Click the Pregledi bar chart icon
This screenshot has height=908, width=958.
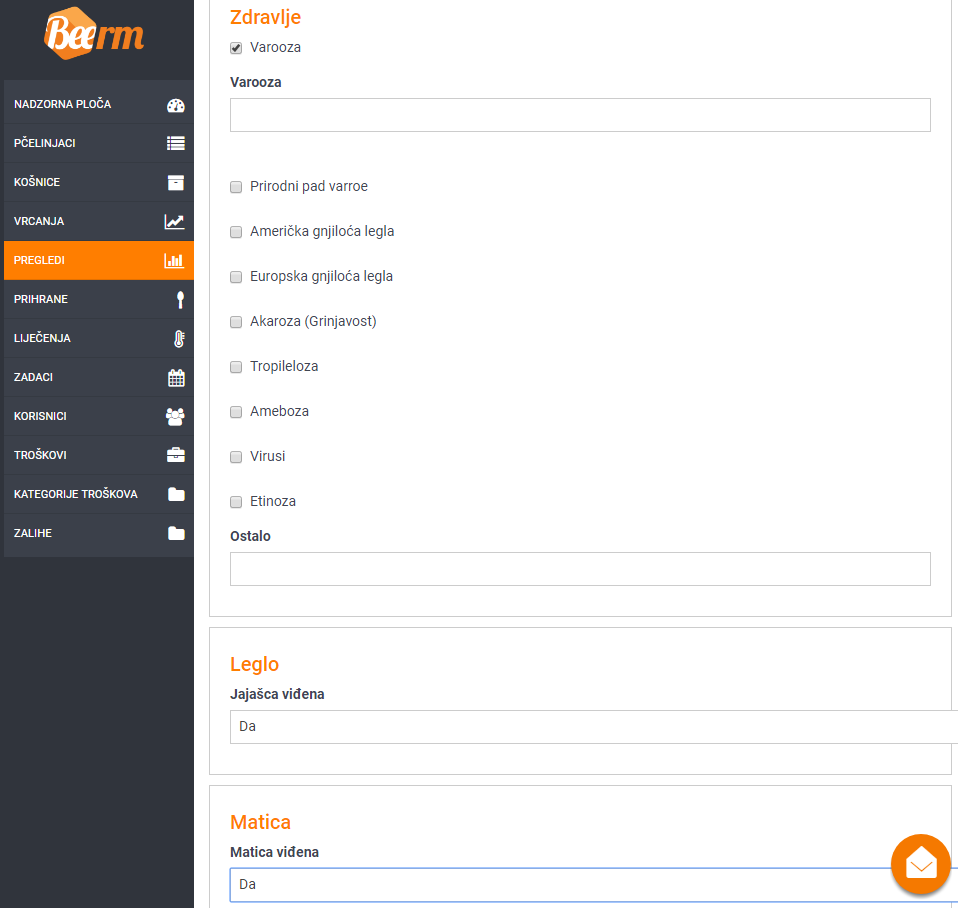174,260
